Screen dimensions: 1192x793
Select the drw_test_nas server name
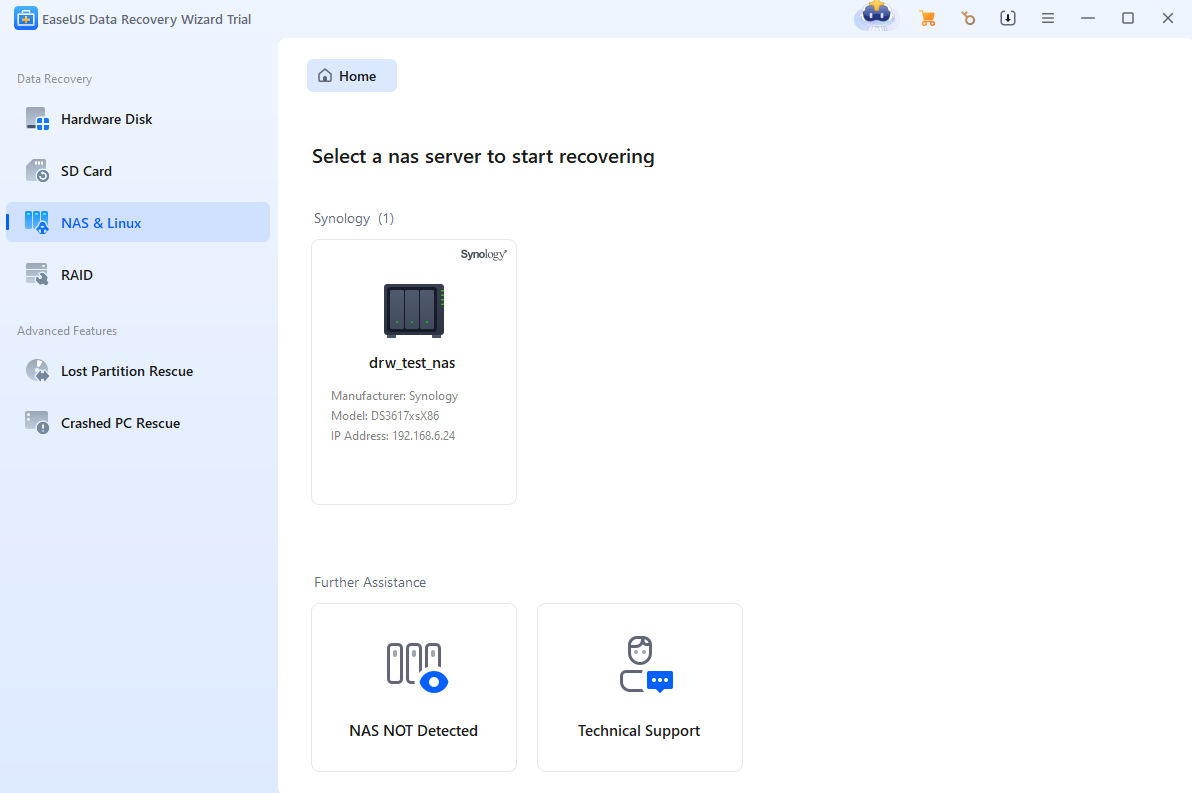click(412, 363)
